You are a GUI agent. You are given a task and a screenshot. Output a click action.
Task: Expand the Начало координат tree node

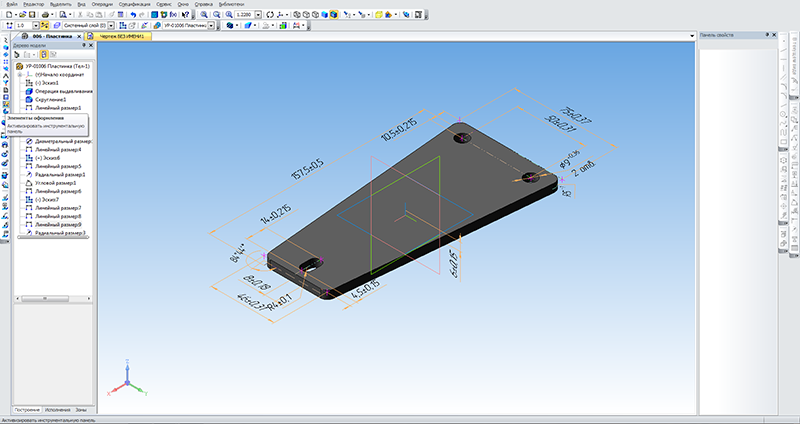19,74
